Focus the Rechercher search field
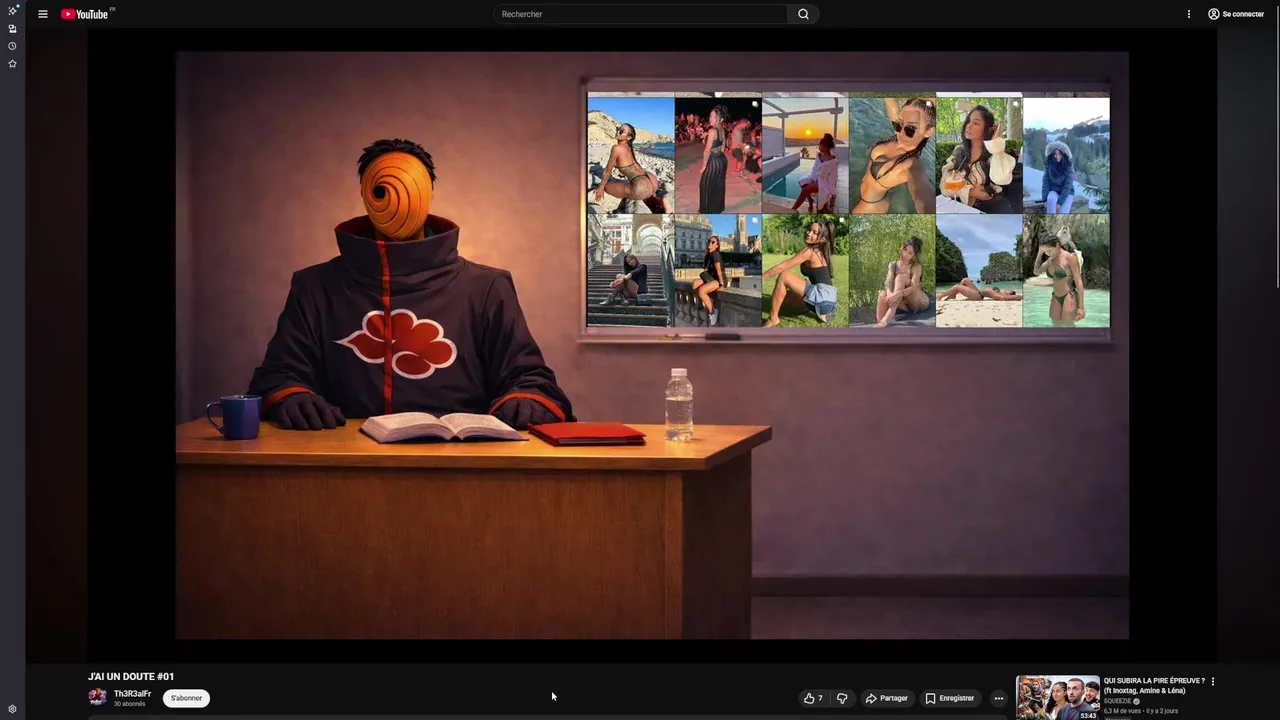Image resolution: width=1280 pixels, height=720 pixels. pos(640,14)
